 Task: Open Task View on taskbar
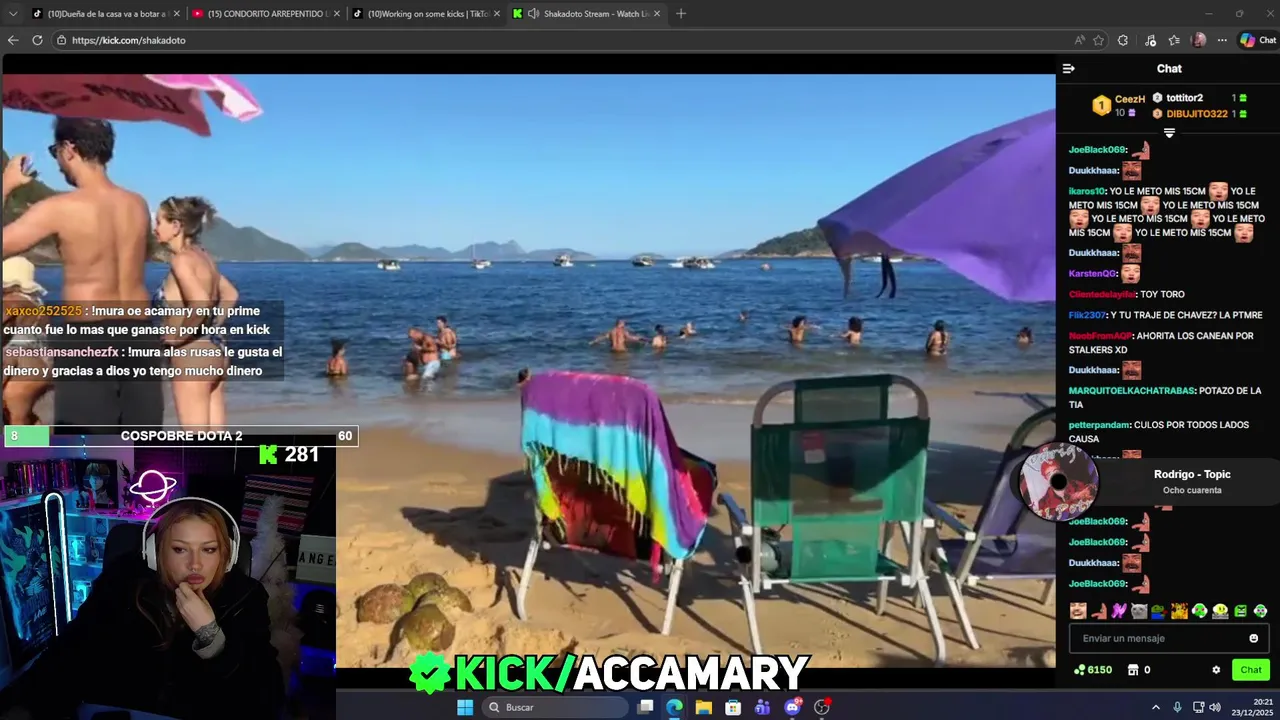pyautogui.click(x=646, y=707)
